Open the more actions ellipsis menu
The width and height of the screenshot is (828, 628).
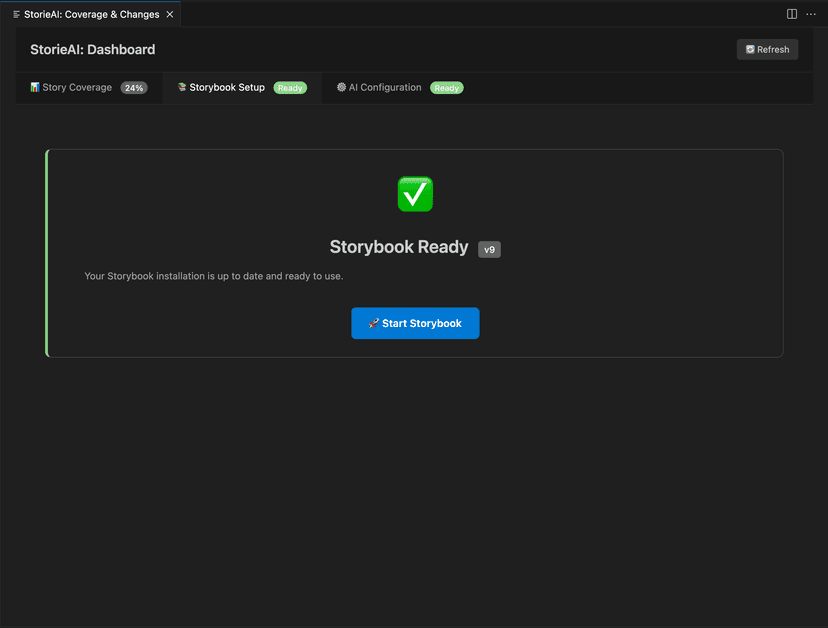coord(811,14)
